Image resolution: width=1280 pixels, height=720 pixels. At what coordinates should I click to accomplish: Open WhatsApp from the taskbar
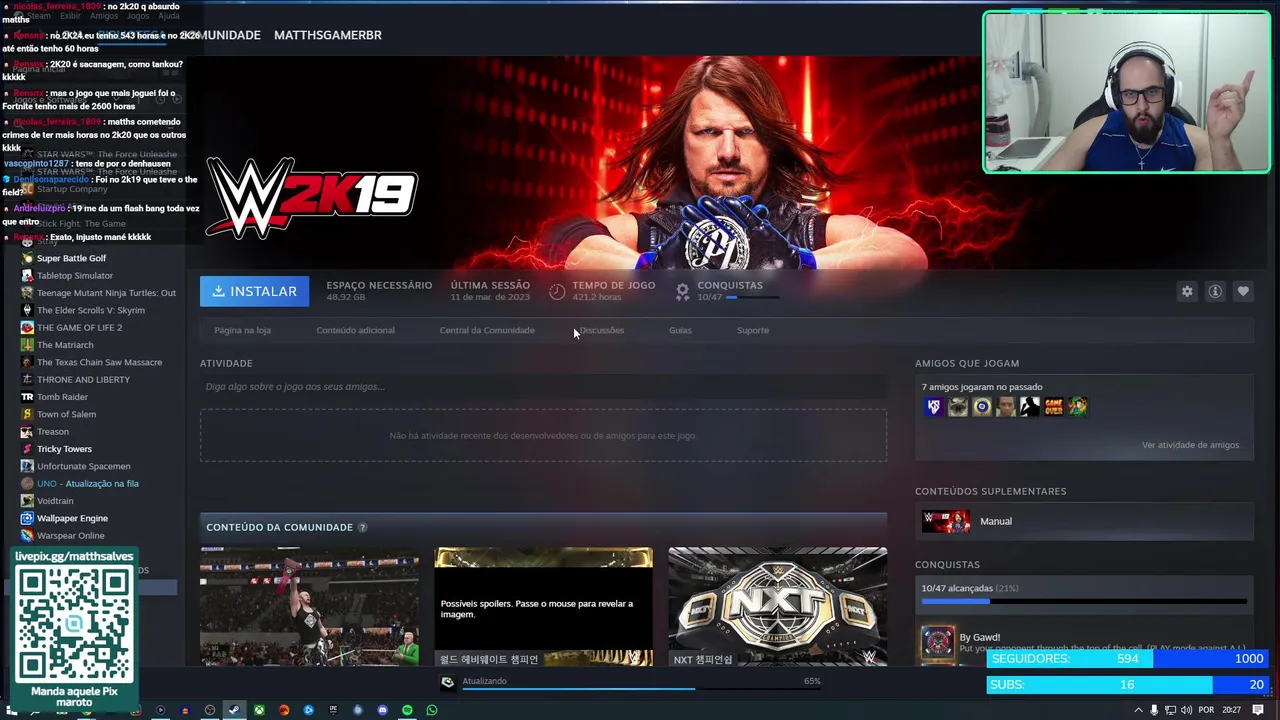432,710
